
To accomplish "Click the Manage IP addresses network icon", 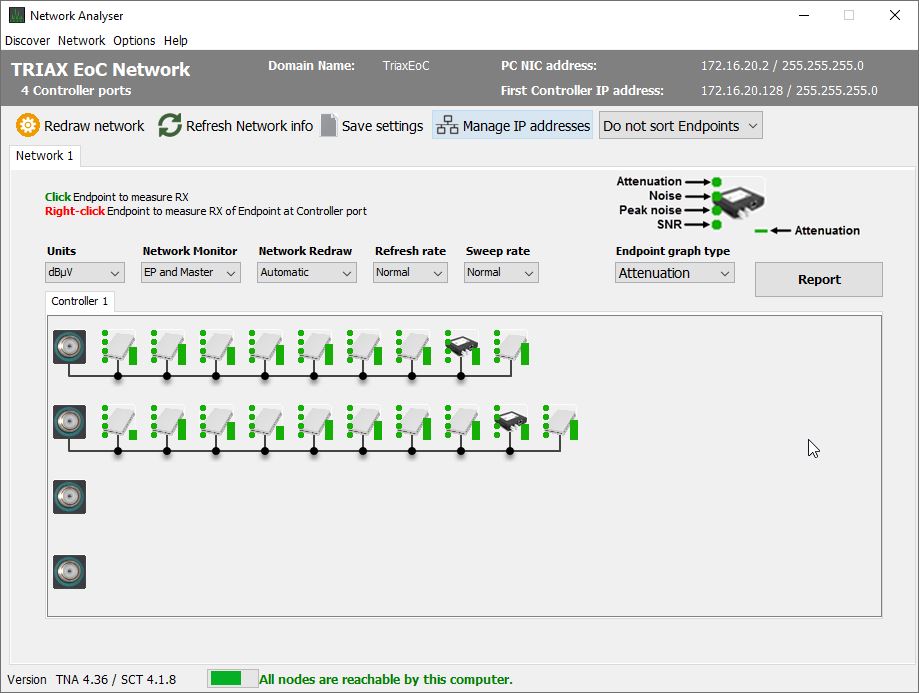I will (447, 125).
